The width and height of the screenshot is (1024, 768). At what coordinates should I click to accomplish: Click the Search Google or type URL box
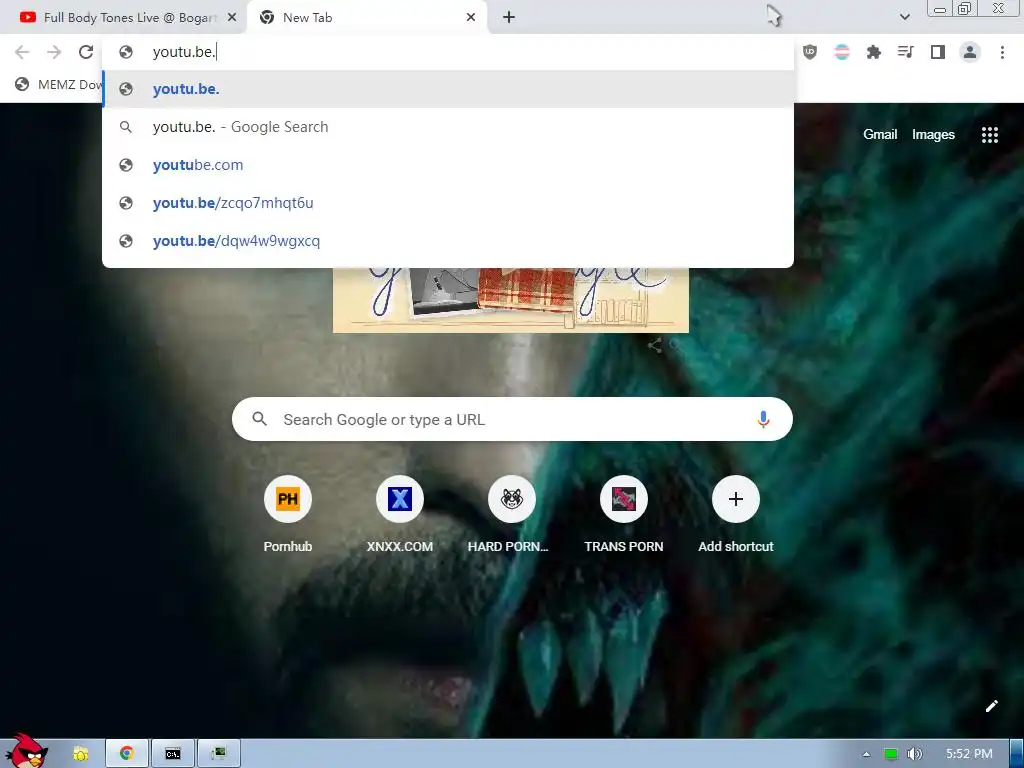(512, 419)
